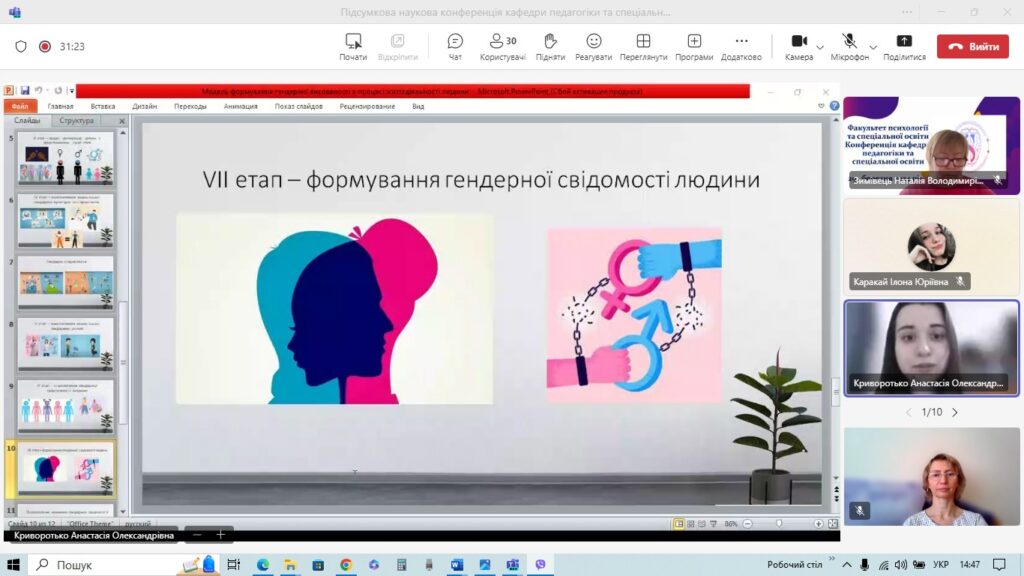This screenshot has height=576, width=1024.
Task: Click the Відкріпити pop-out icon
Action: (x=397, y=47)
